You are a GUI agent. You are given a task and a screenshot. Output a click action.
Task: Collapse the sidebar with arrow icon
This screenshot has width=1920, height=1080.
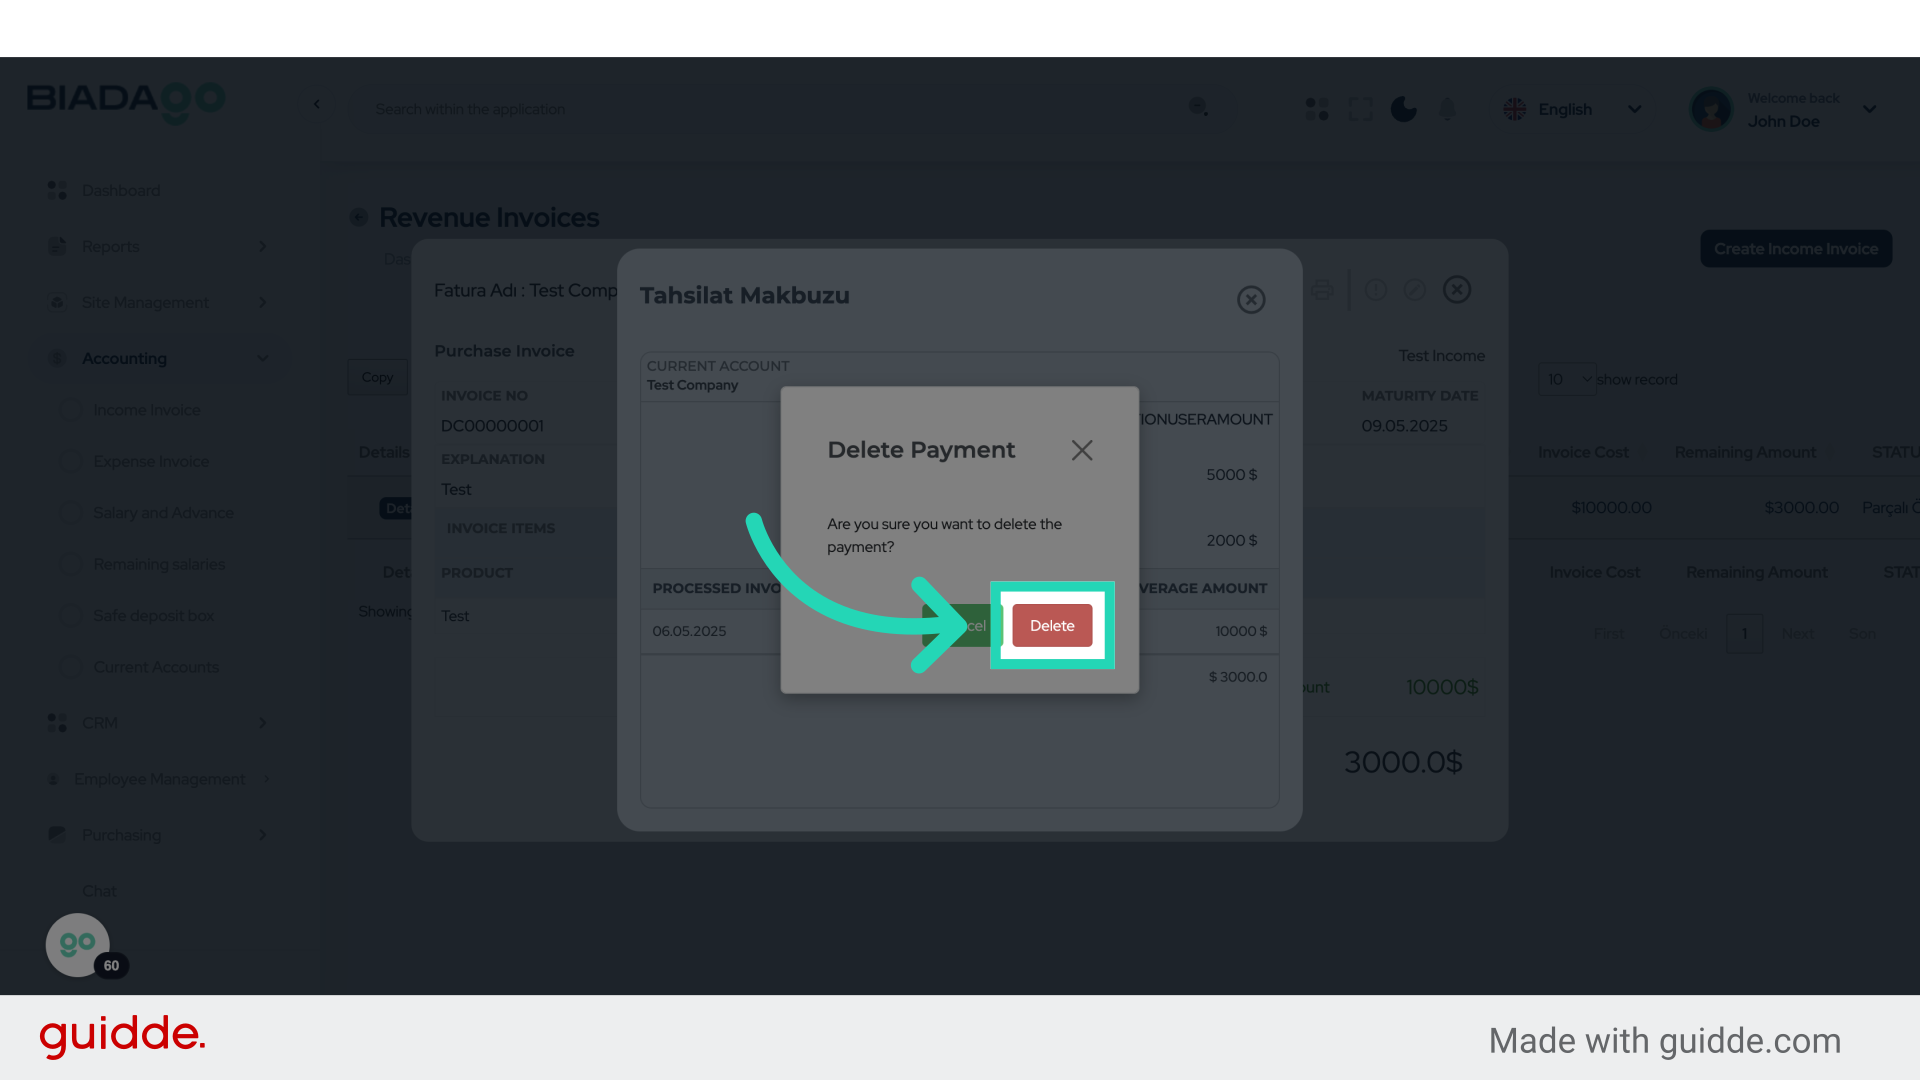[317, 104]
